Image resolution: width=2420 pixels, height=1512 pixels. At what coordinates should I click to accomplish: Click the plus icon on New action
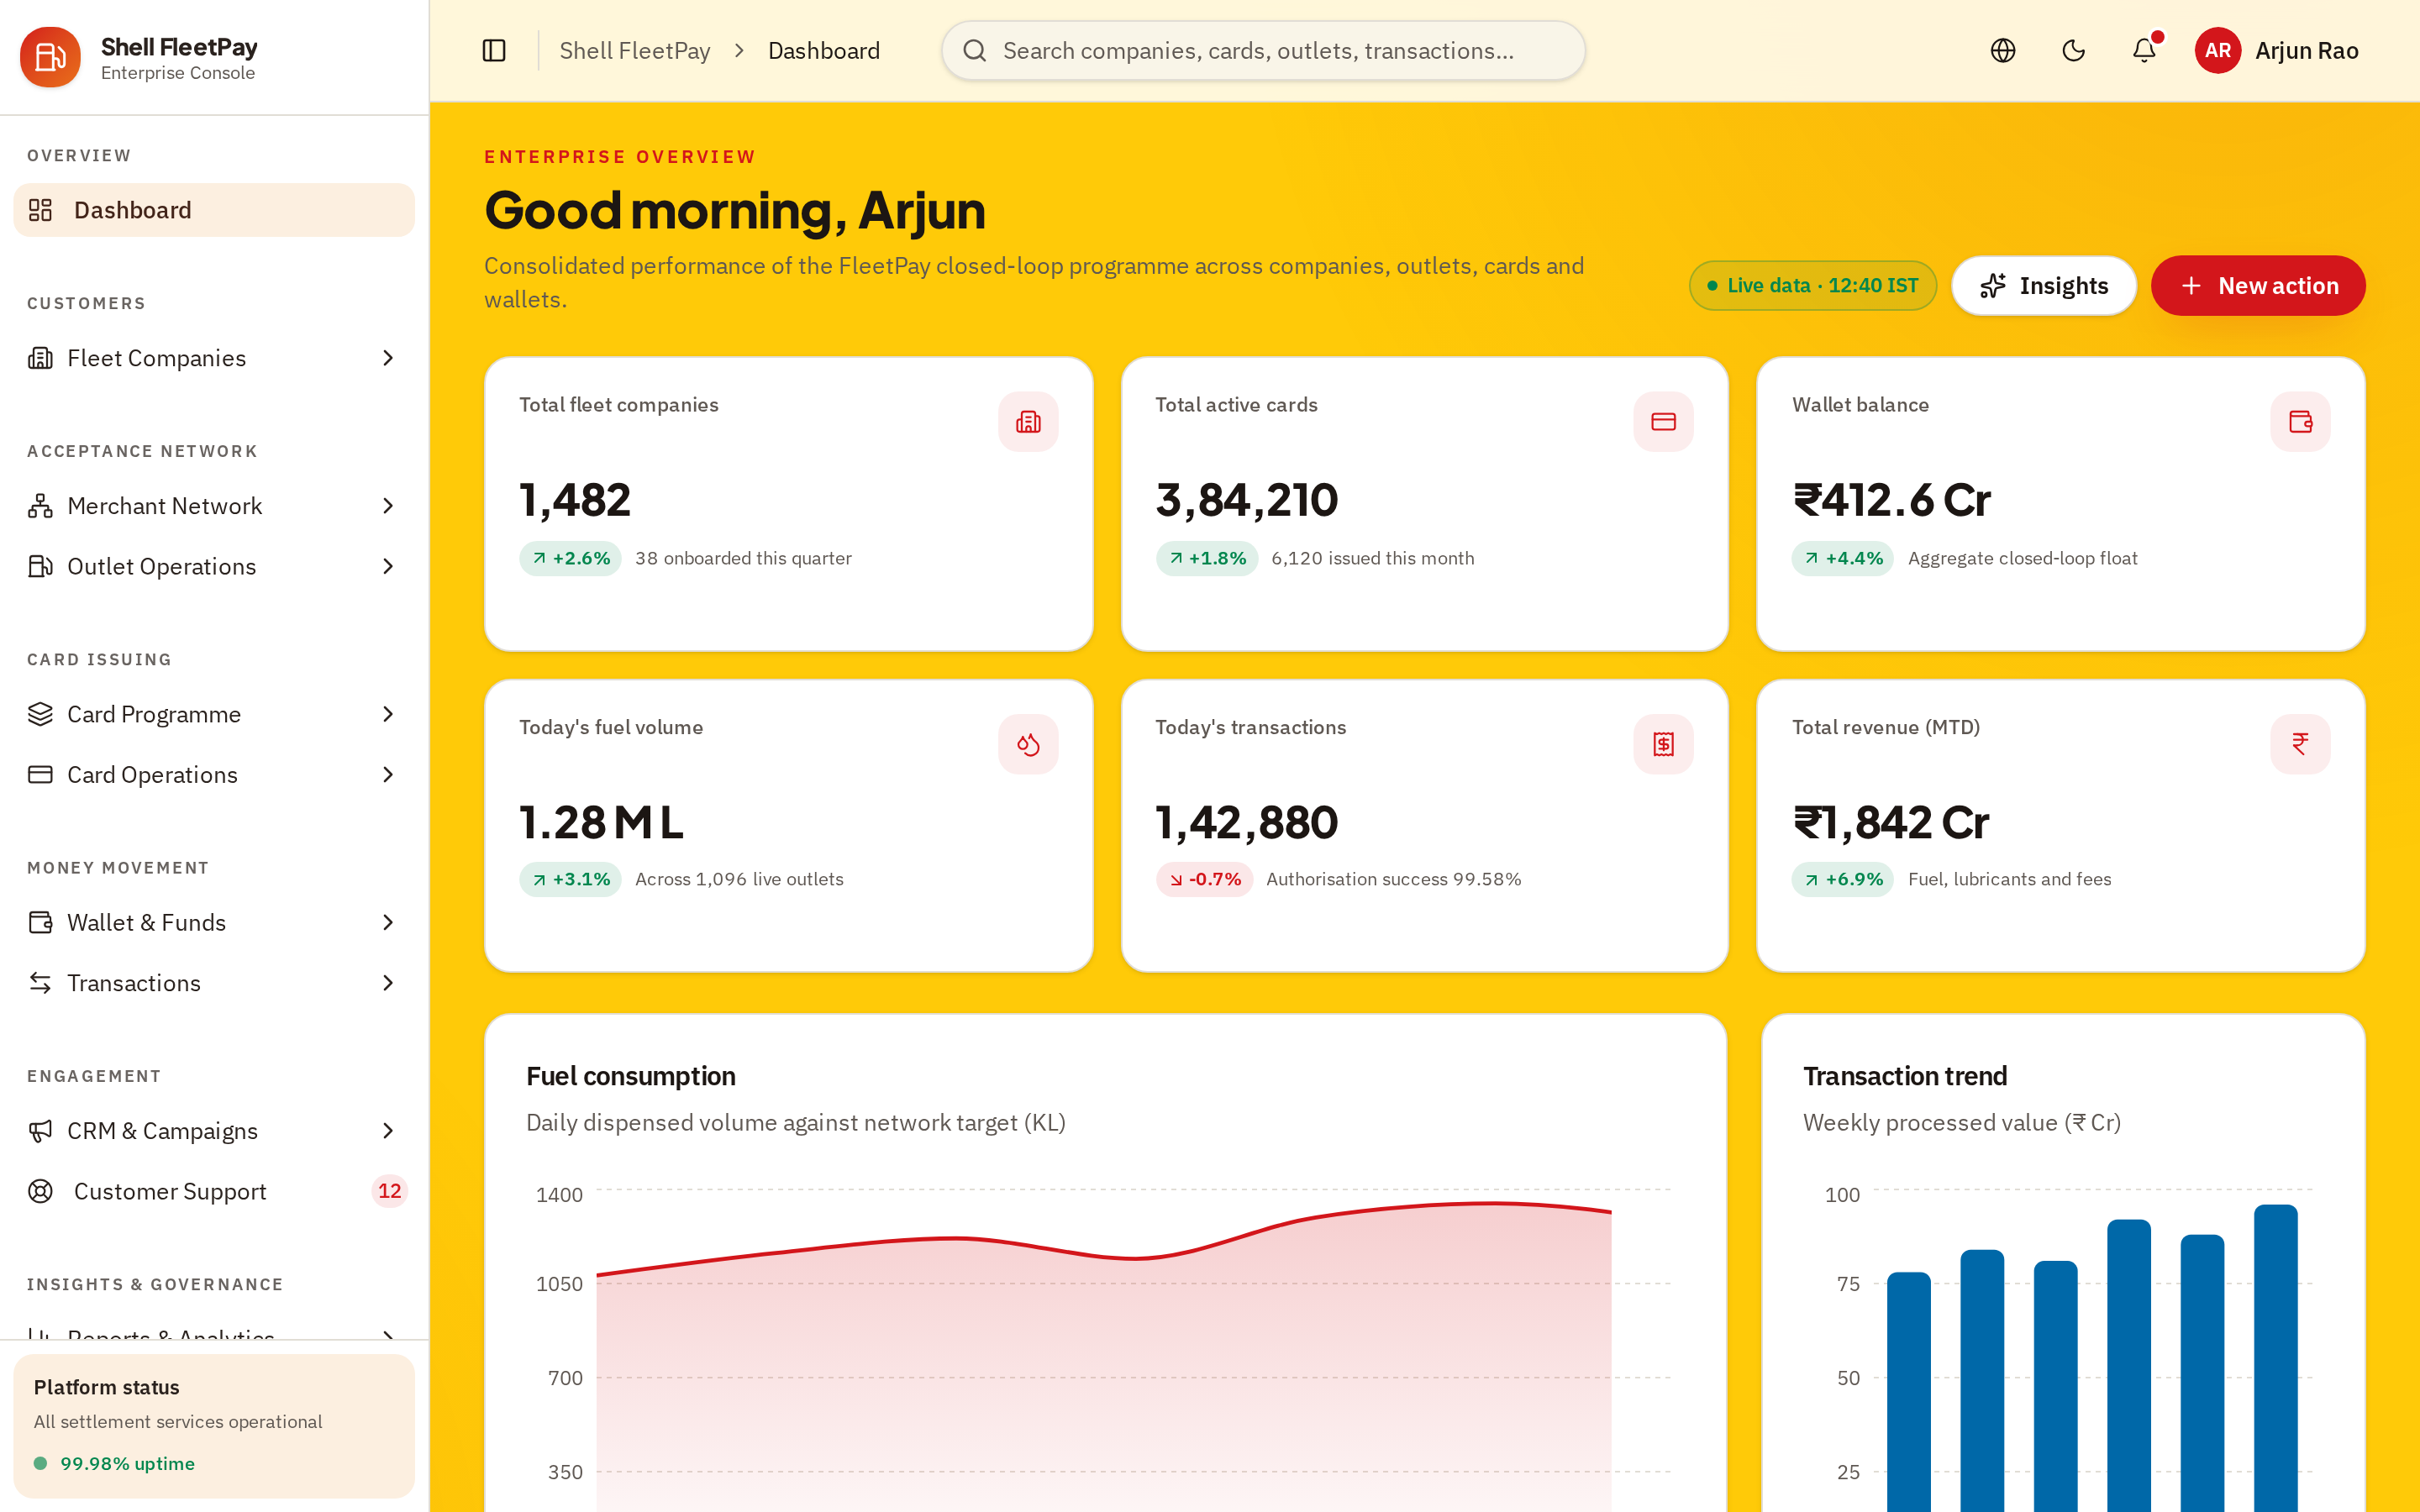pos(2191,286)
